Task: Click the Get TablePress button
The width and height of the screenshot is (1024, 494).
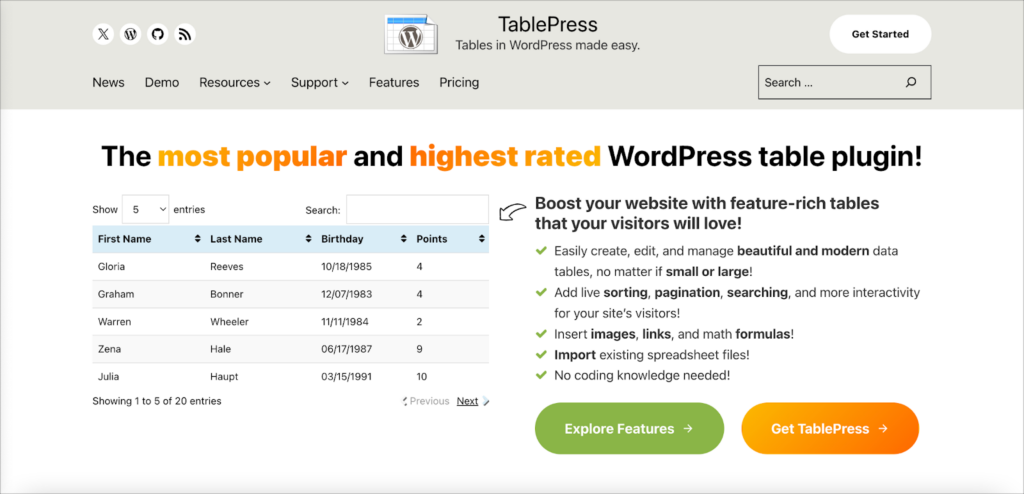Action: click(830, 429)
